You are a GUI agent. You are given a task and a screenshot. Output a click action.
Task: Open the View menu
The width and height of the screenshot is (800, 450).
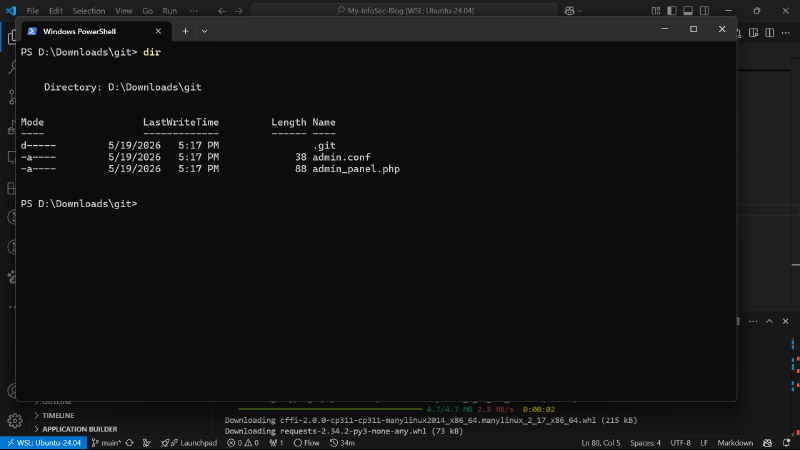[x=123, y=11]
